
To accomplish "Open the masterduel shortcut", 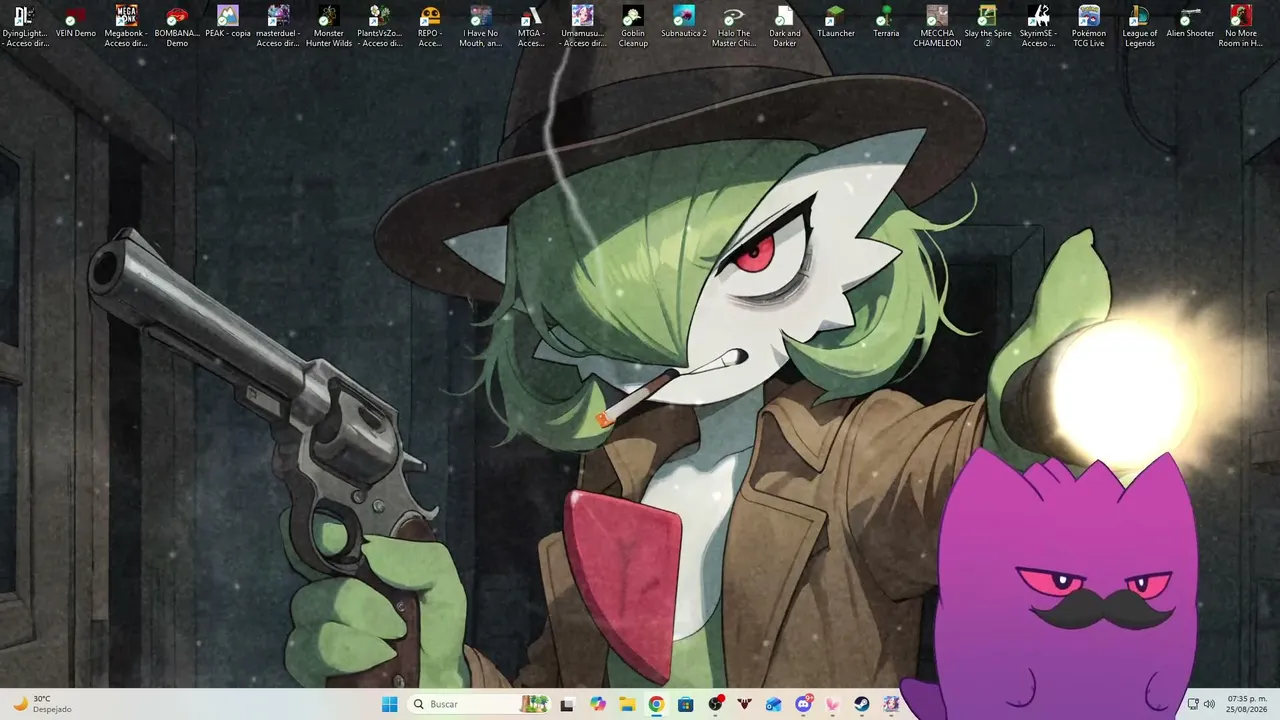I will pyautogui.click(x=278, y=26).
